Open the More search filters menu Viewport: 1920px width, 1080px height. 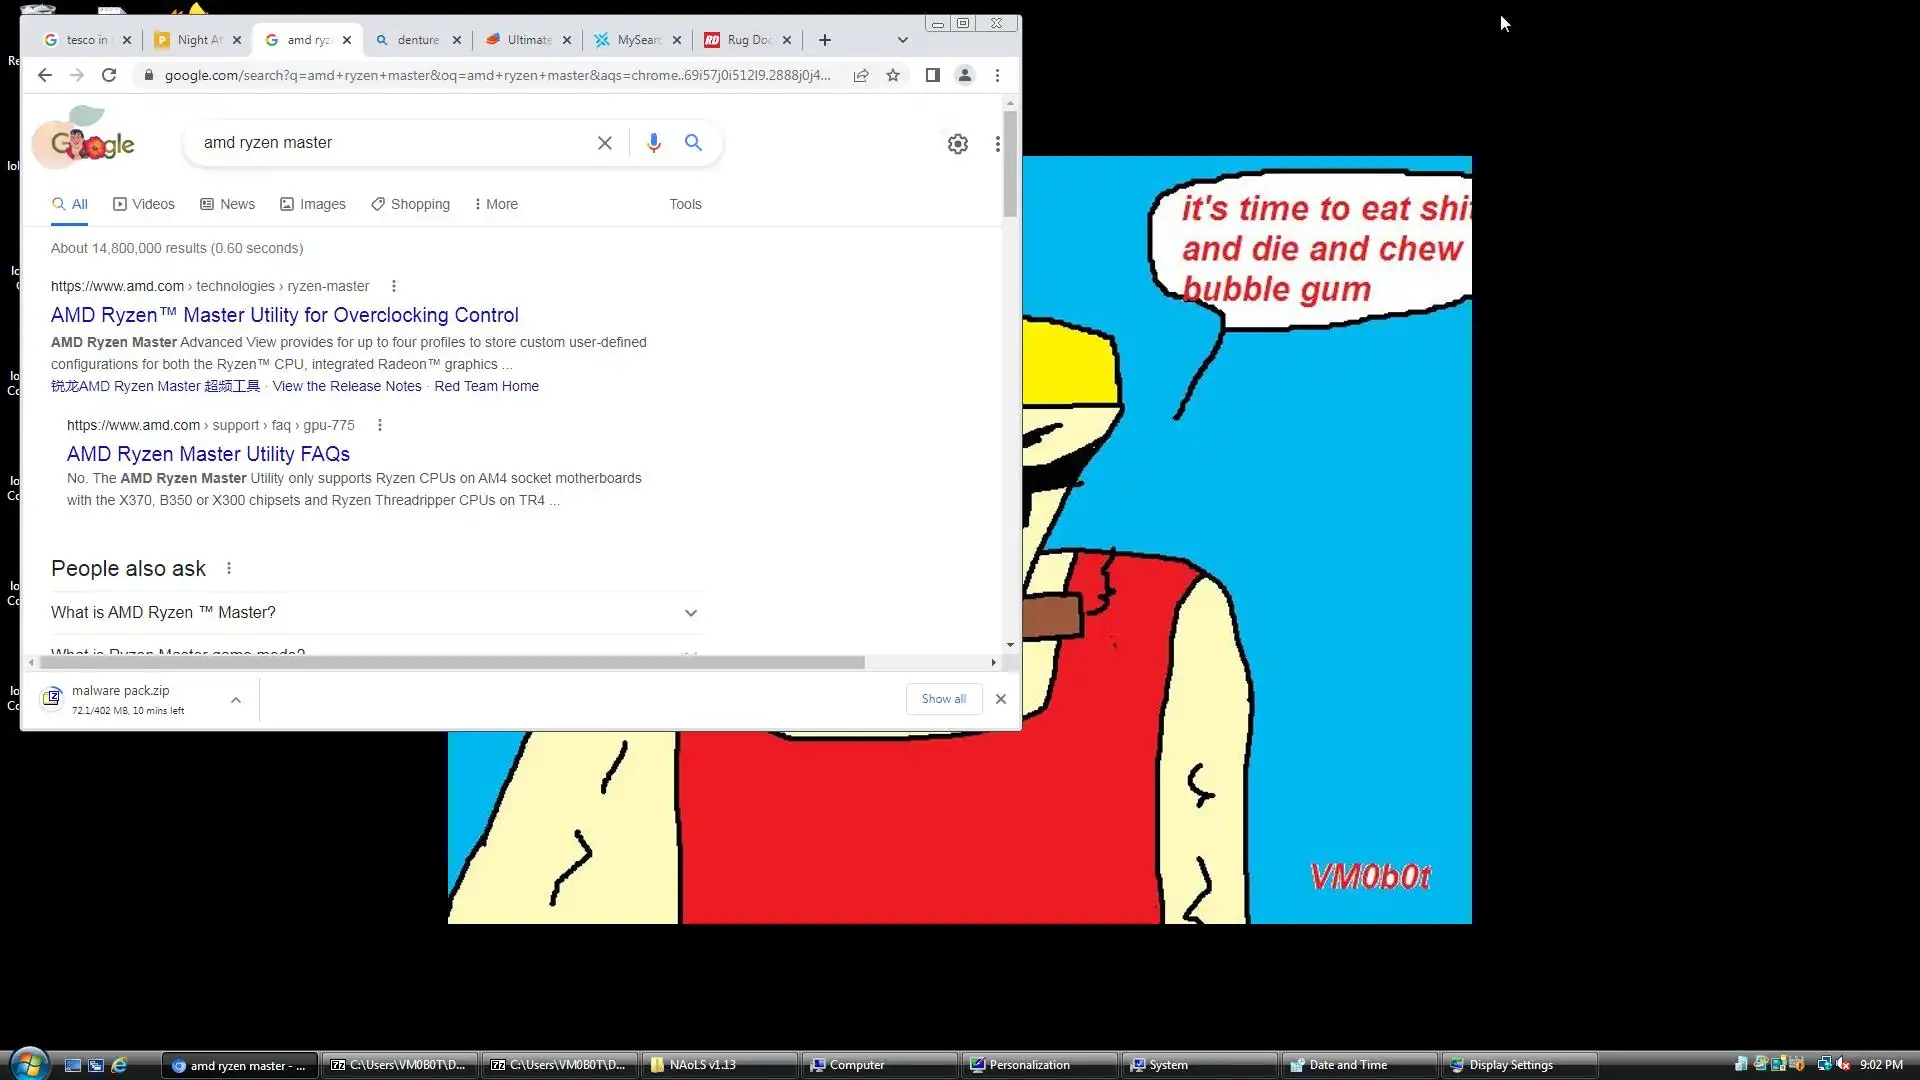tap(496, 204)
